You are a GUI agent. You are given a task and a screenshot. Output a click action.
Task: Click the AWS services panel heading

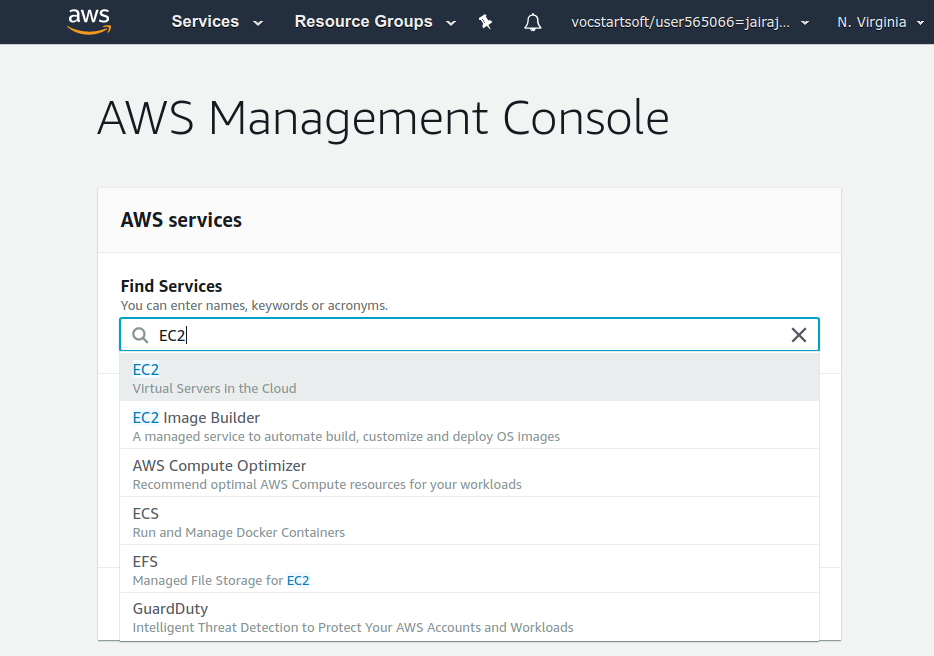pos(181,219)
